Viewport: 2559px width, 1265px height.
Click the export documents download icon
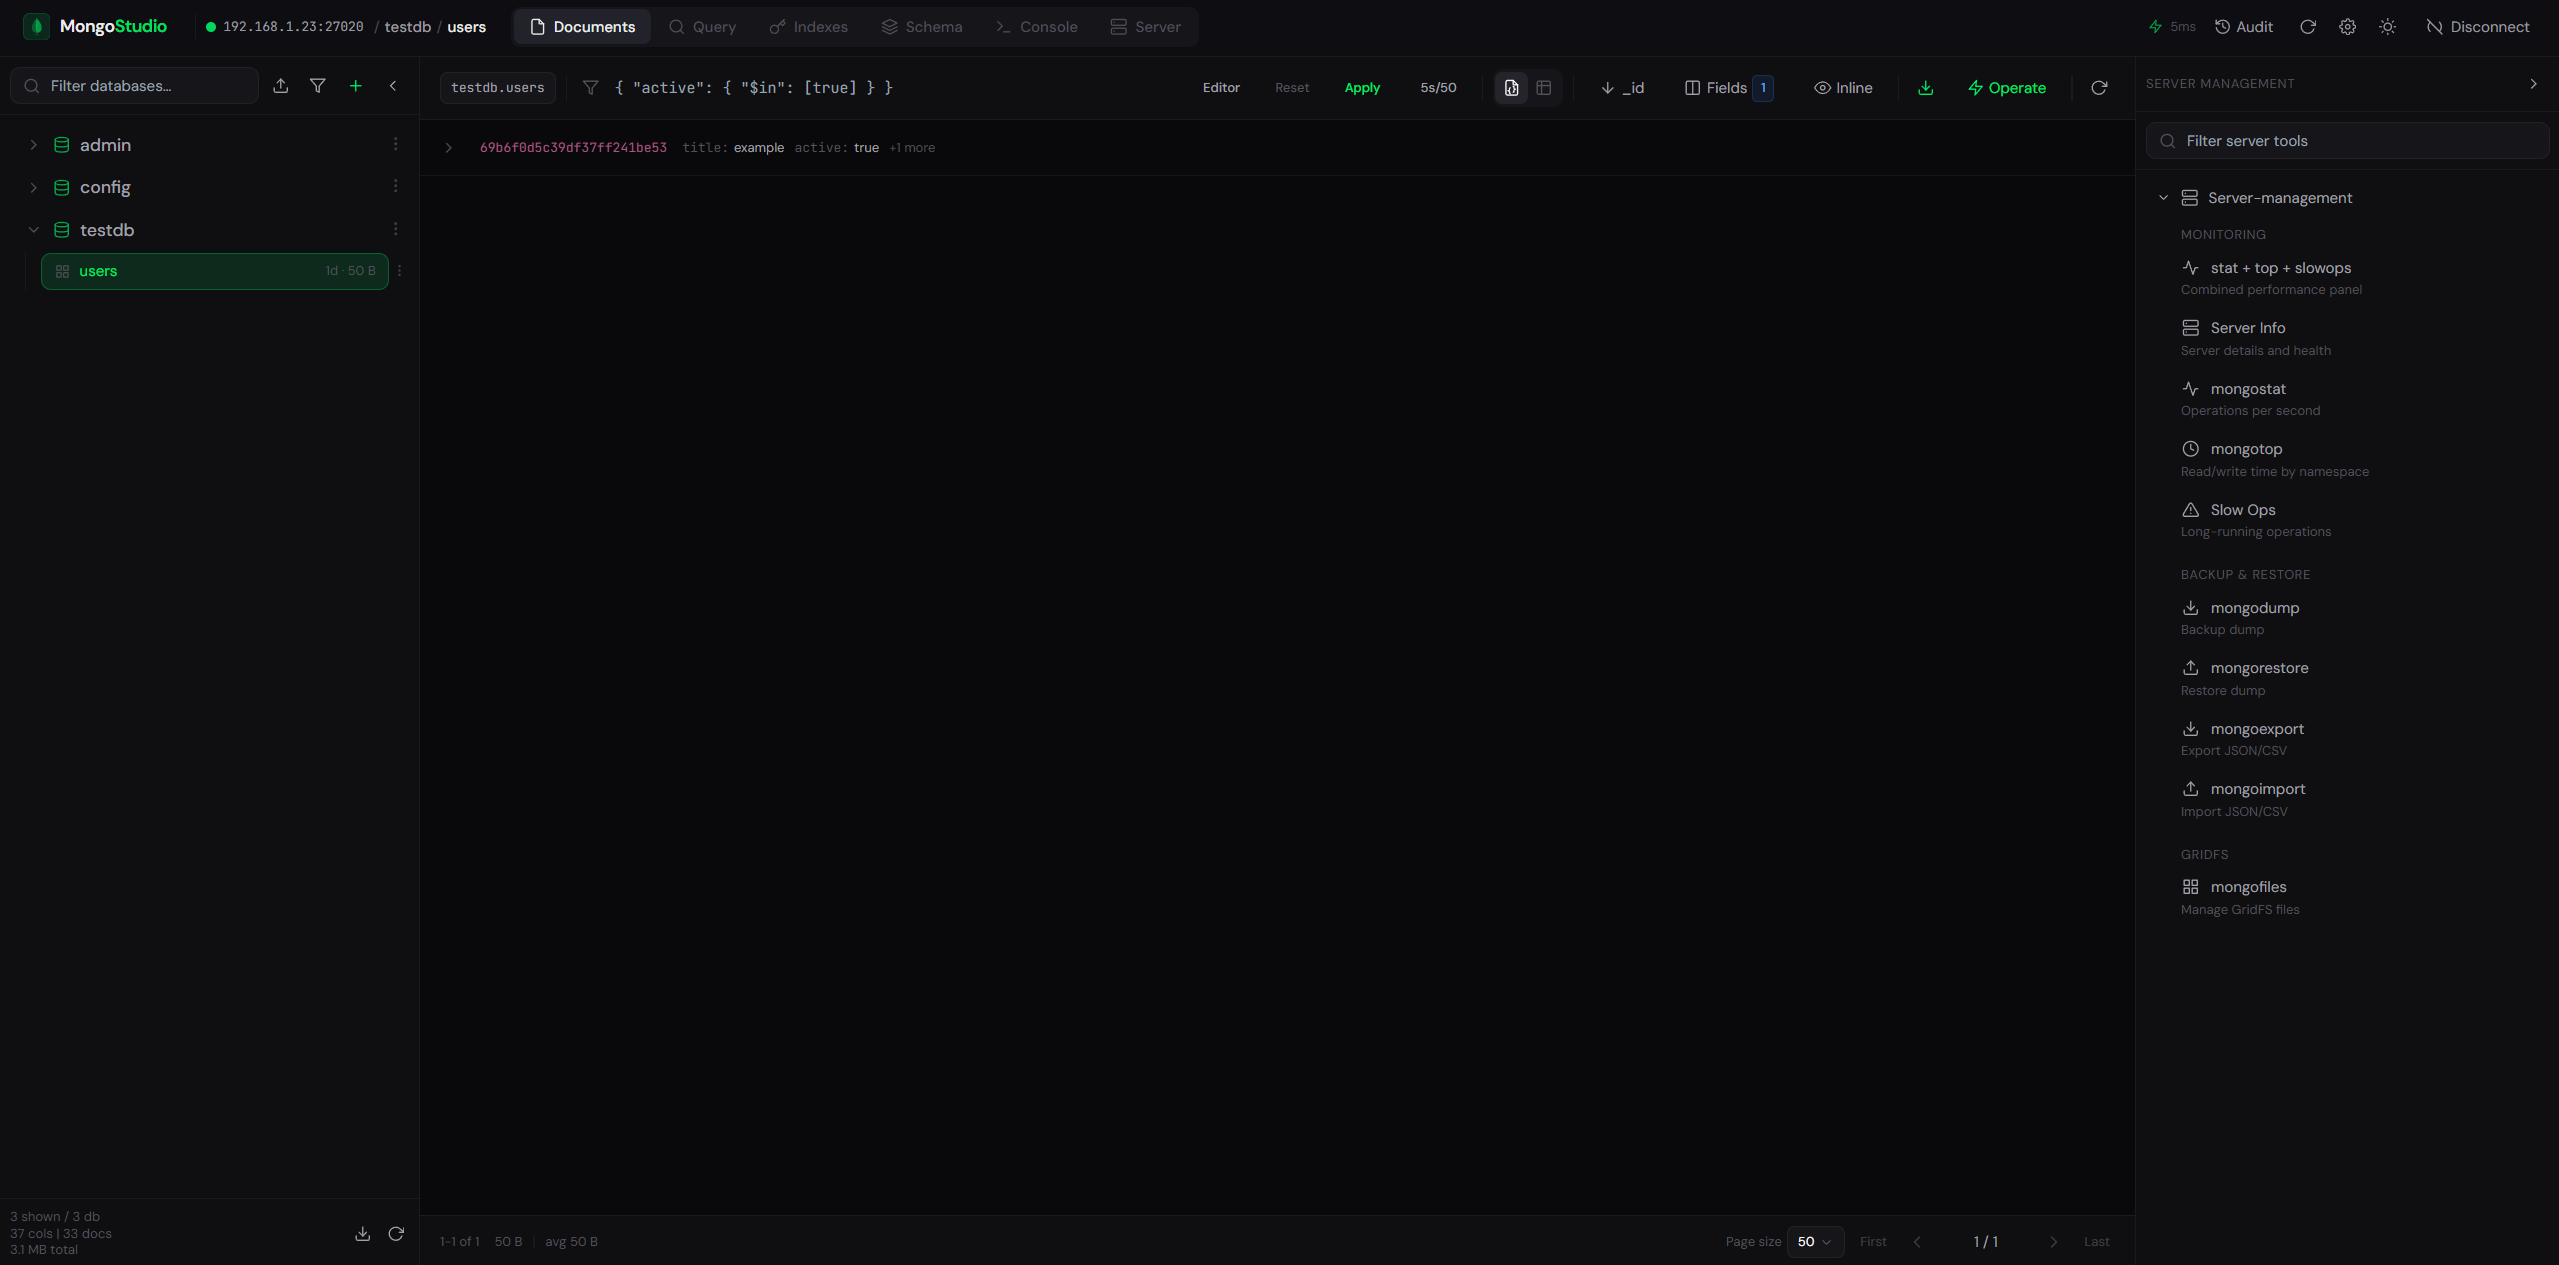coord(1924,88)
